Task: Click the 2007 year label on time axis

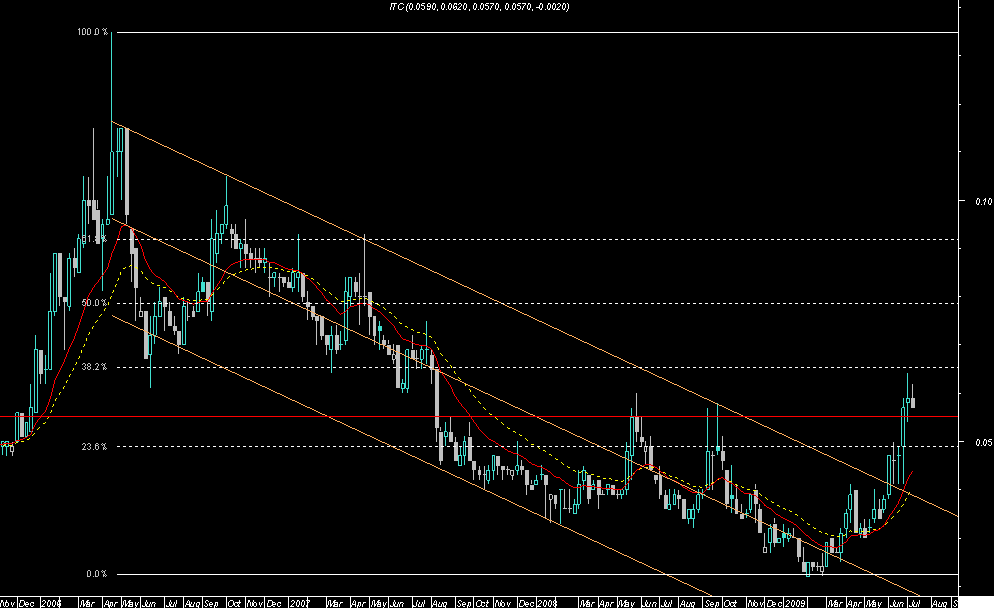Action: [299, 603]
